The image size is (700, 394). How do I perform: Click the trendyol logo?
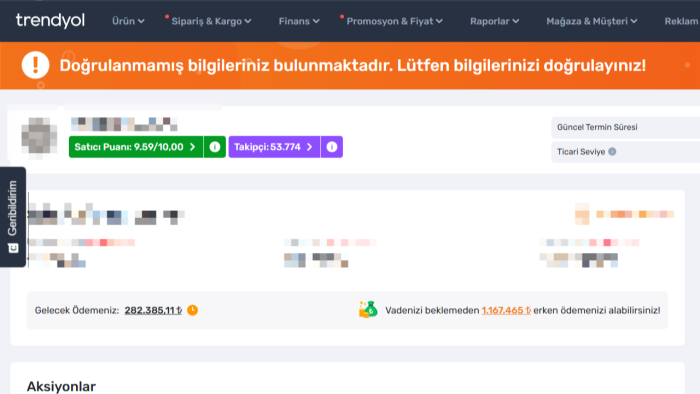click(50, 21)
